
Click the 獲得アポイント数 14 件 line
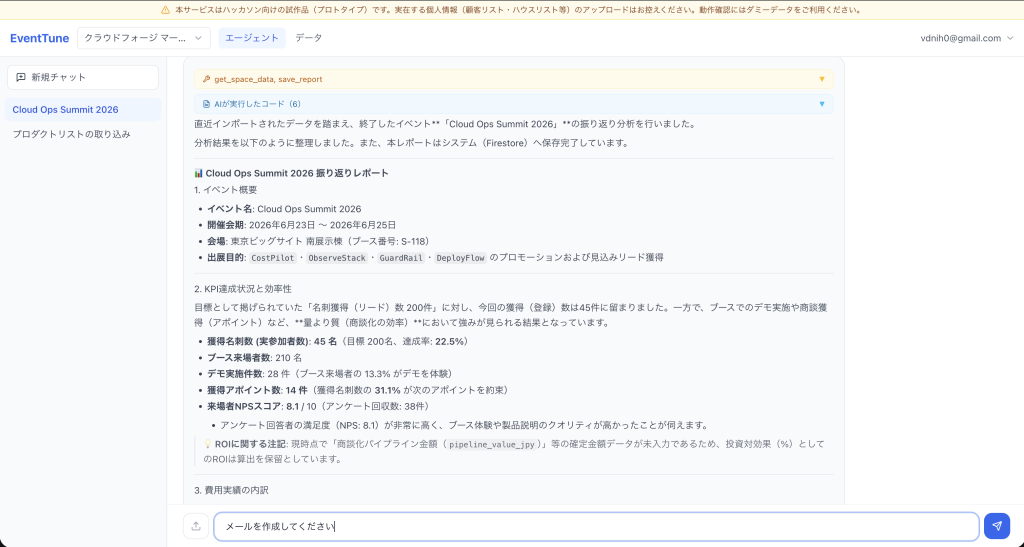(x=357, y=390)
